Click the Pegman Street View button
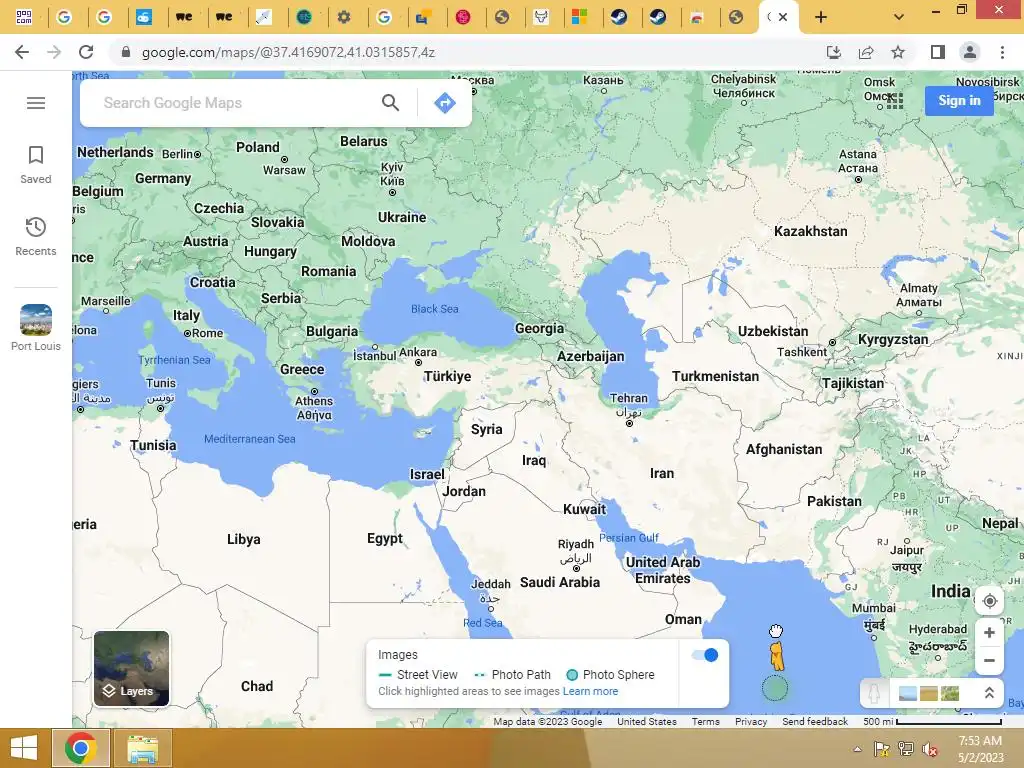The height and width of the screenshot is (768, 1024). tap(874, 693)
